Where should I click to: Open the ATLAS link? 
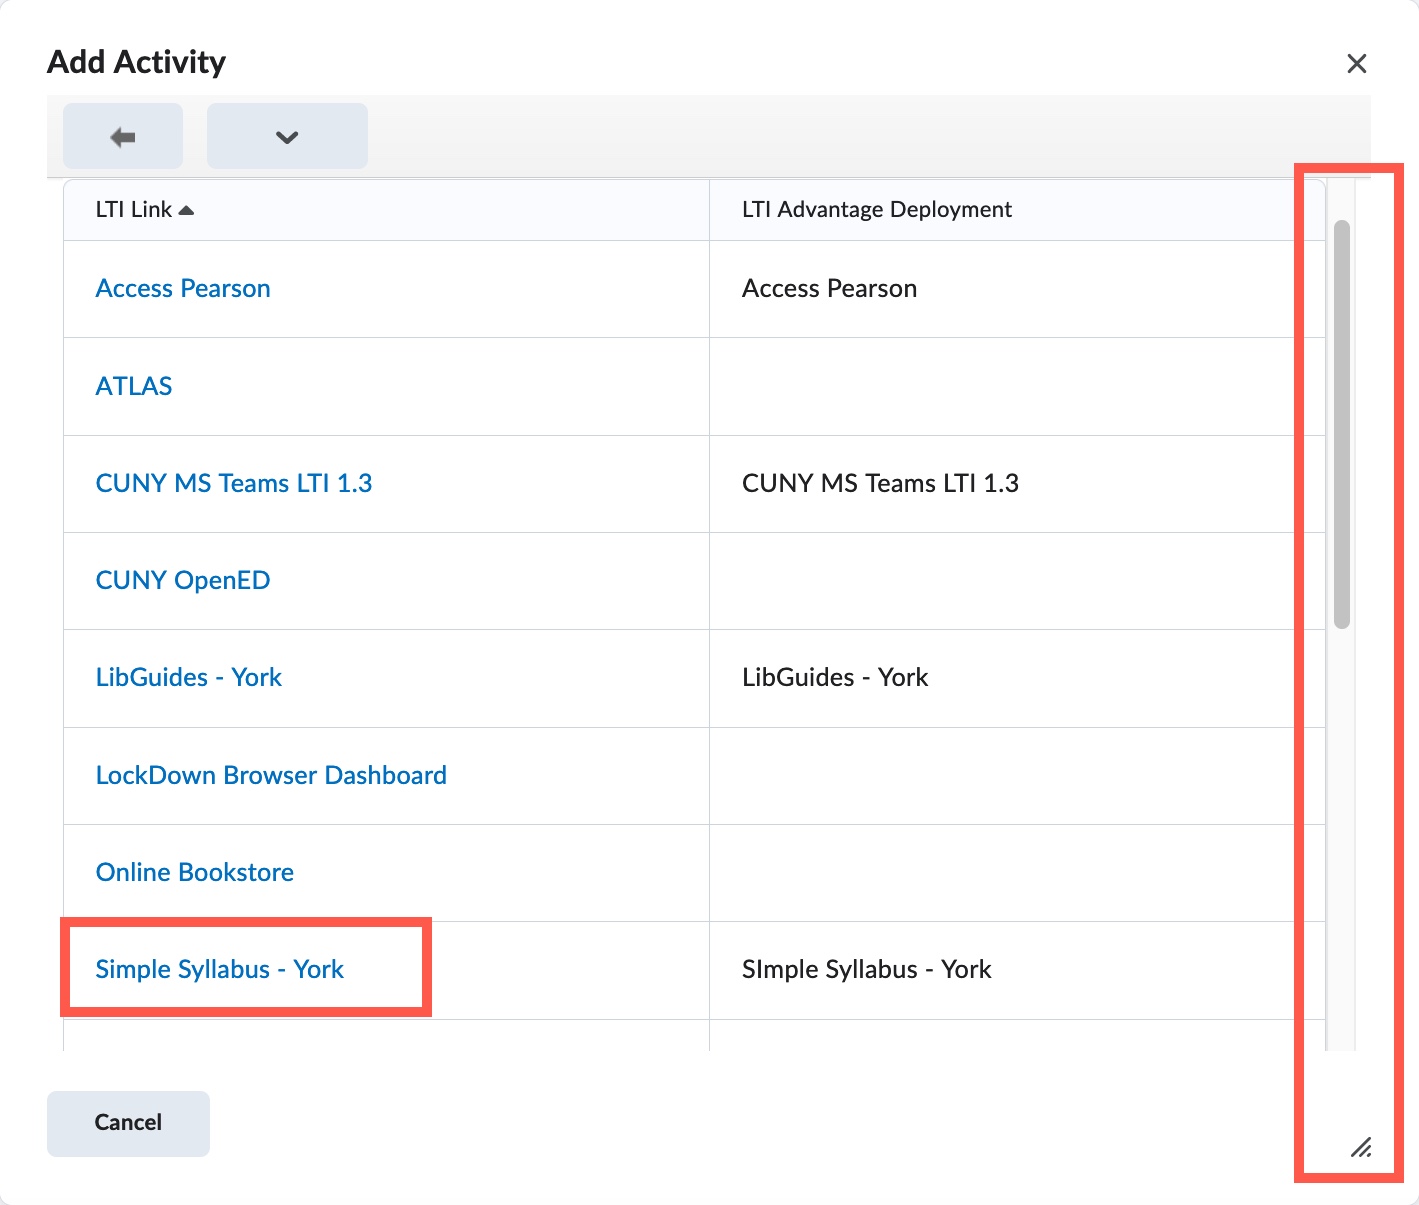click(134, 386)
